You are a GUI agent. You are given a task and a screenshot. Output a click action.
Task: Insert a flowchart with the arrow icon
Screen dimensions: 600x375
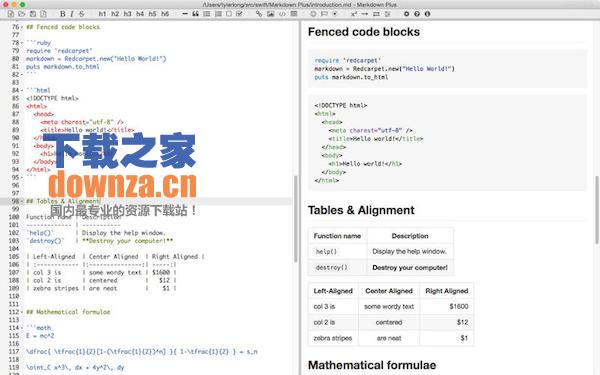pyautogui.click(x=365, y=14)
